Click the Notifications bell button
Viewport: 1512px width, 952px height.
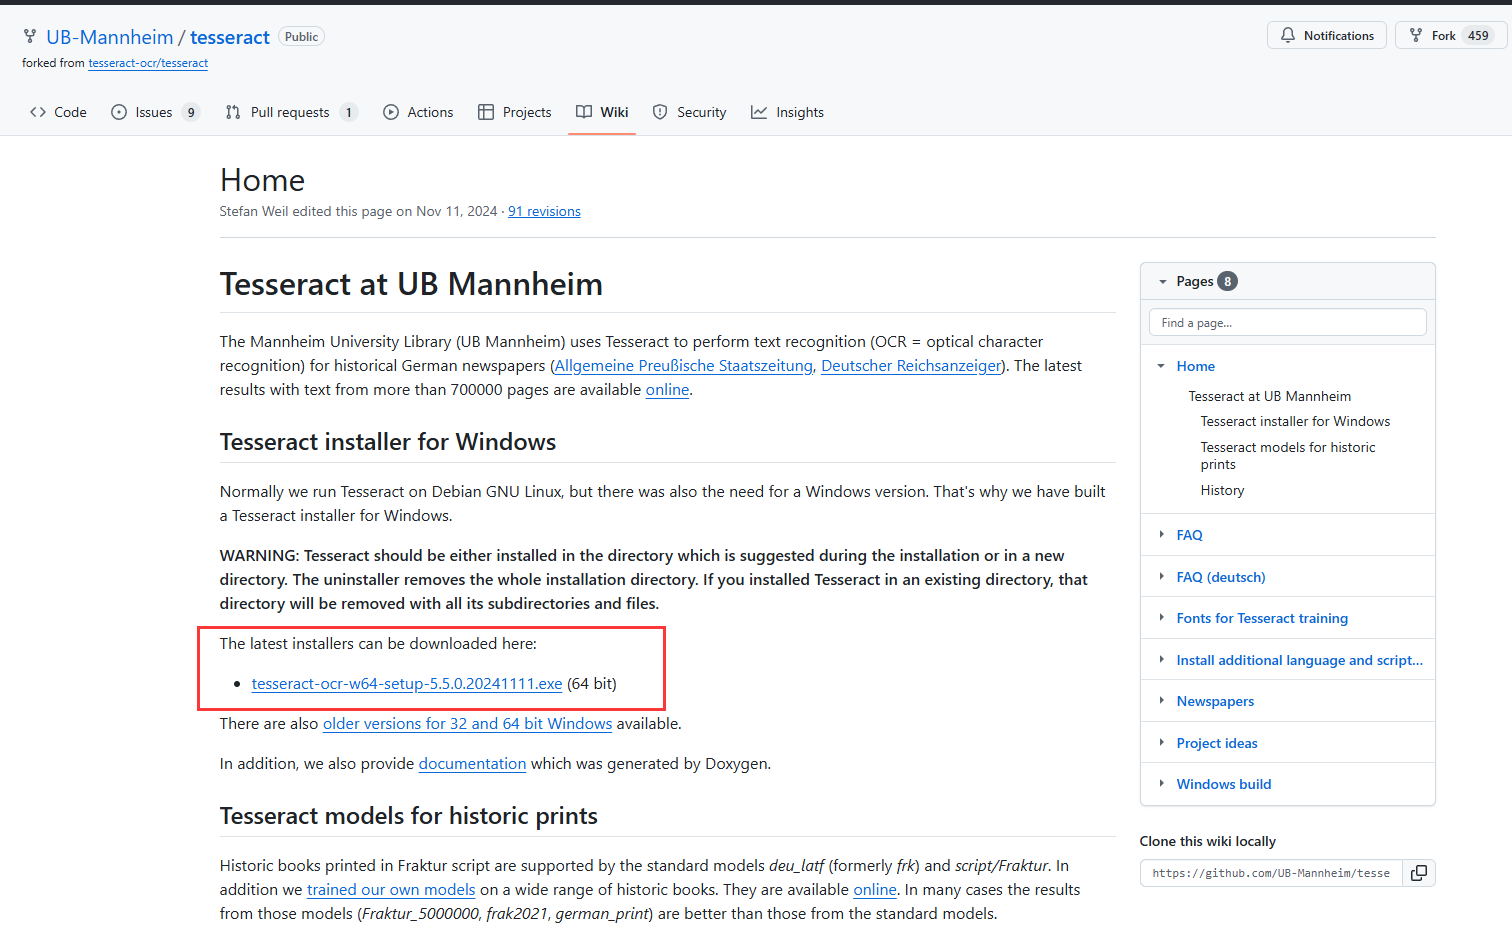pos(1327,36)
